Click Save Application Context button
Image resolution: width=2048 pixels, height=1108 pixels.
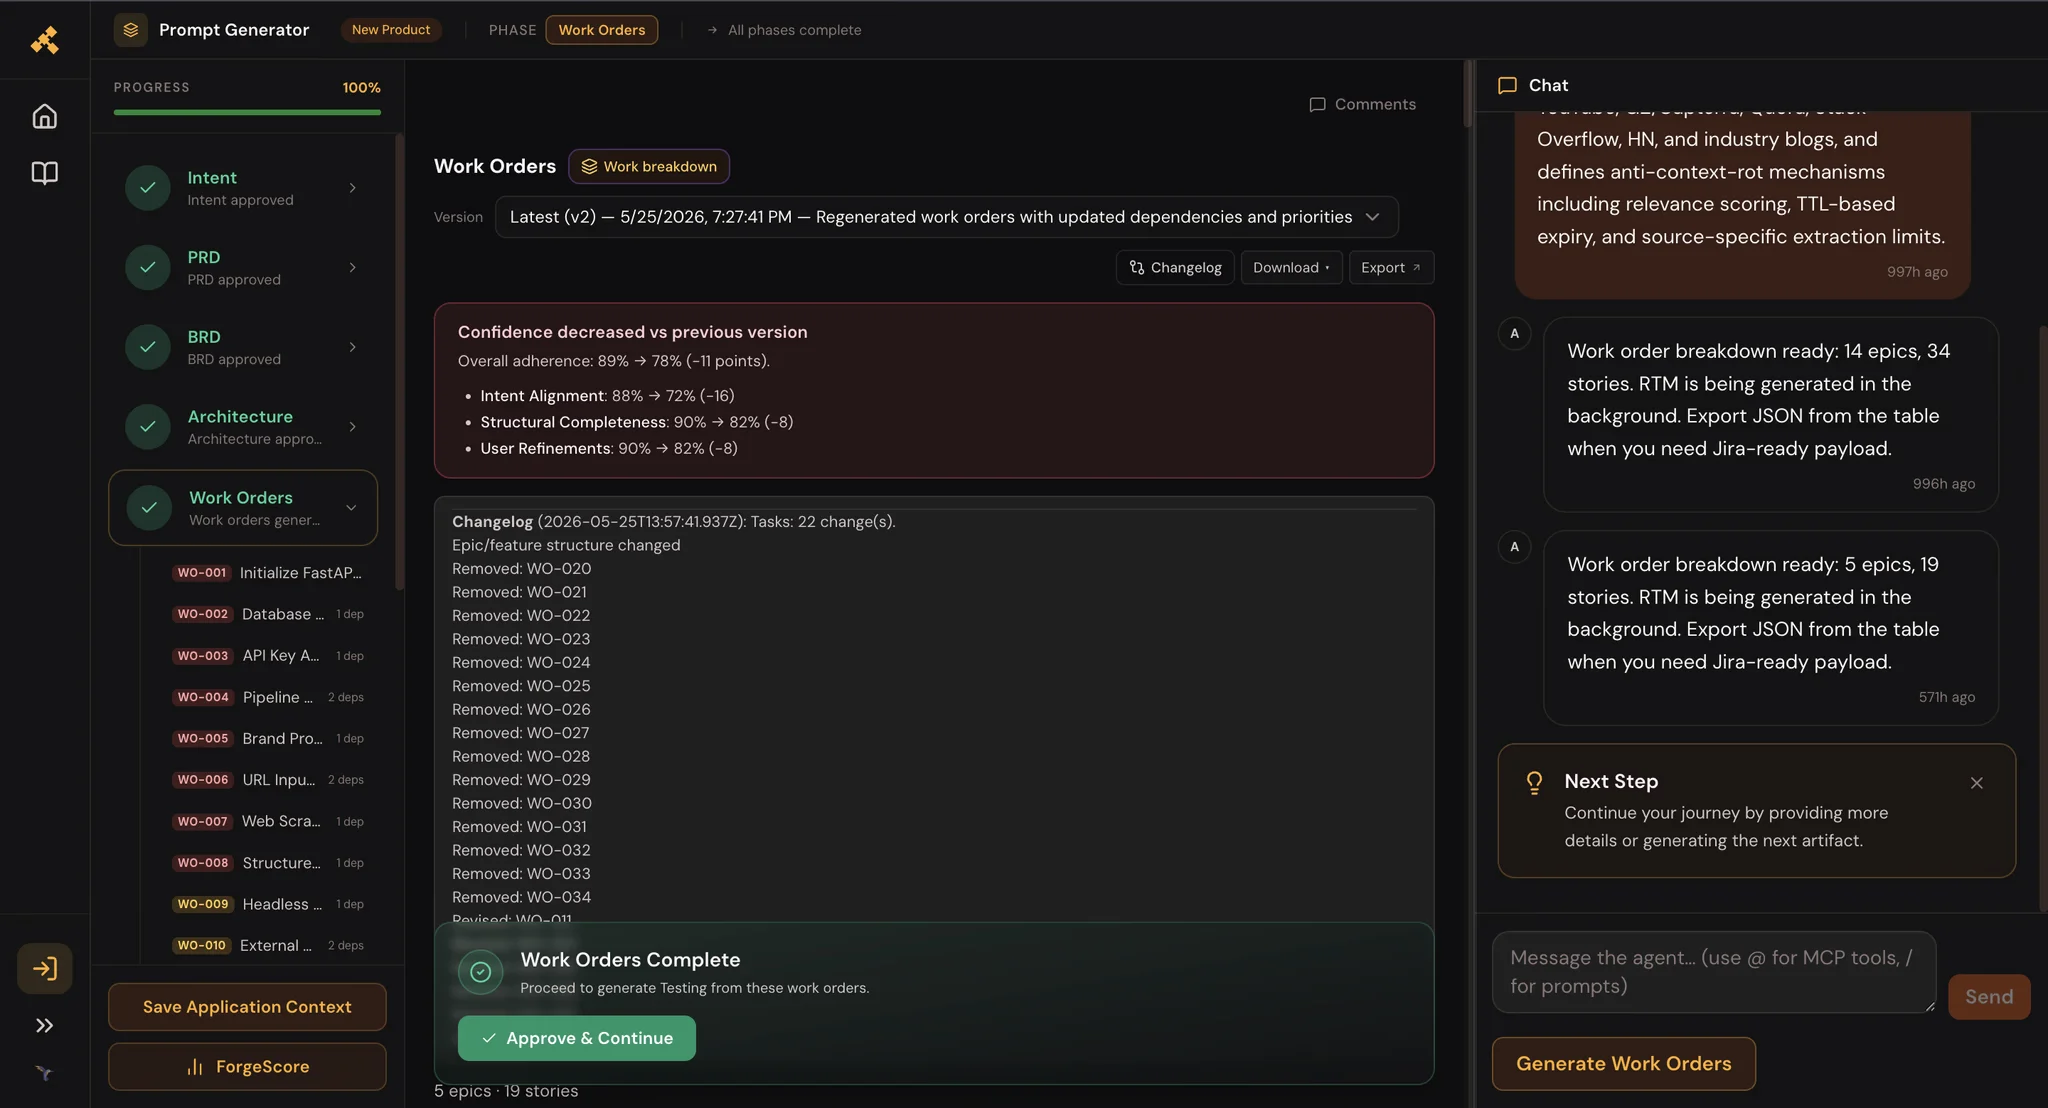[247, 1007]
